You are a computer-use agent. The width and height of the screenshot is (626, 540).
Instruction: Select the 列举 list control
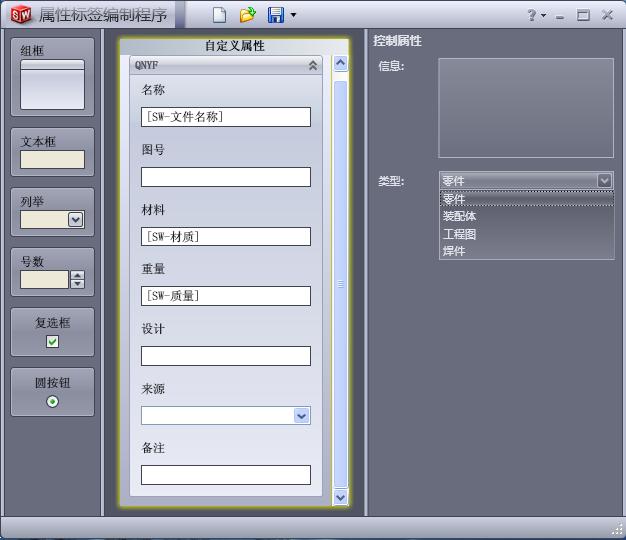click(x=52, y=212)
